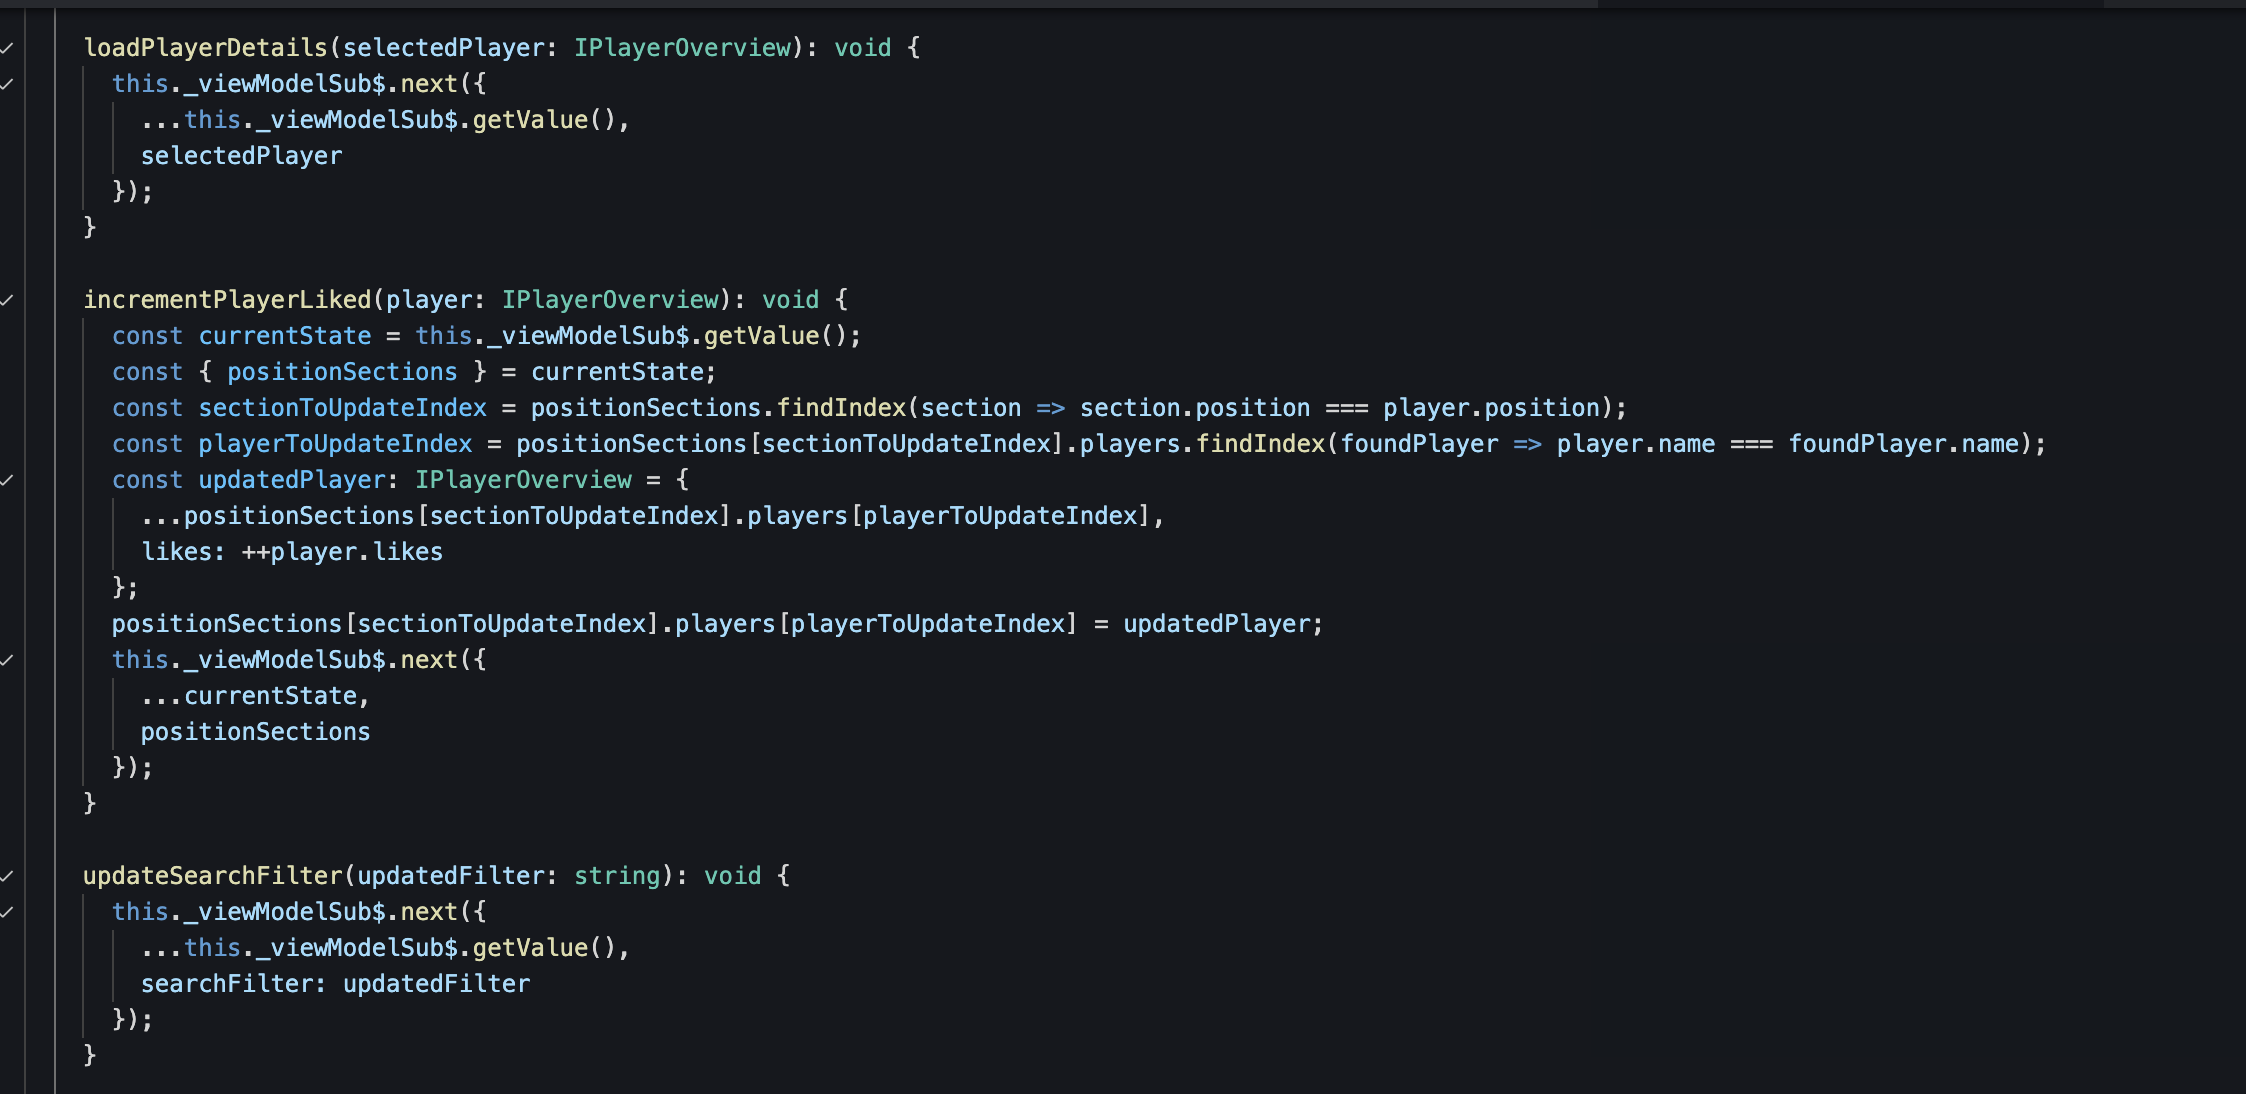Viewport: 2246px width, 1094px height.
Task: Click the selectedPlayer shorthand property line
Action: 241,156
